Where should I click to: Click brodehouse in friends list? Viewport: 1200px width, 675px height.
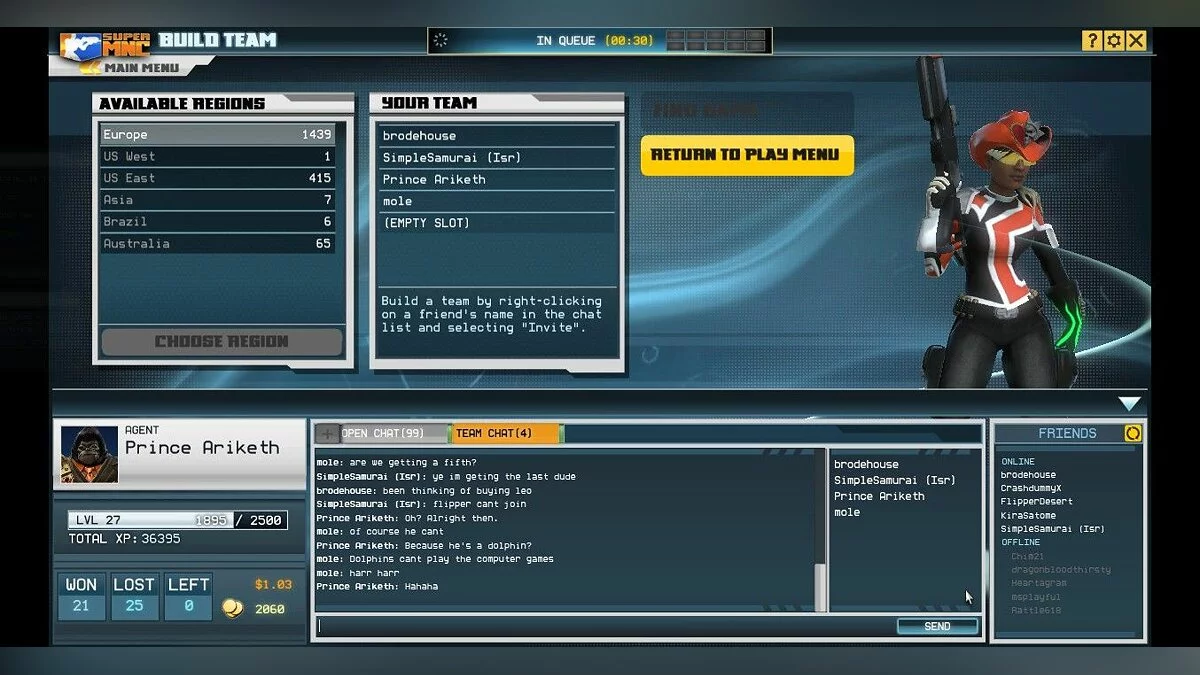[1028, 475]
